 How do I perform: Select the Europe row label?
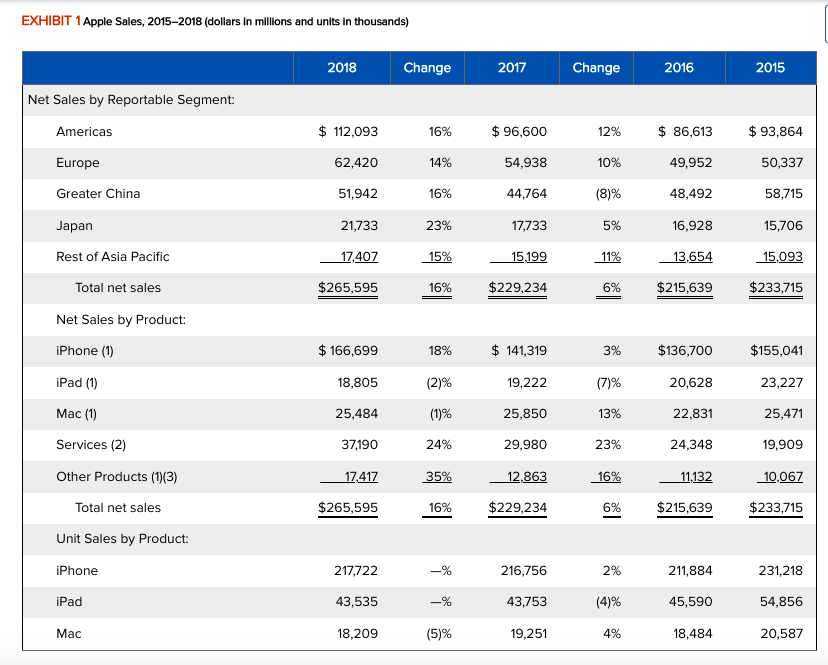[x=77, y=162]
